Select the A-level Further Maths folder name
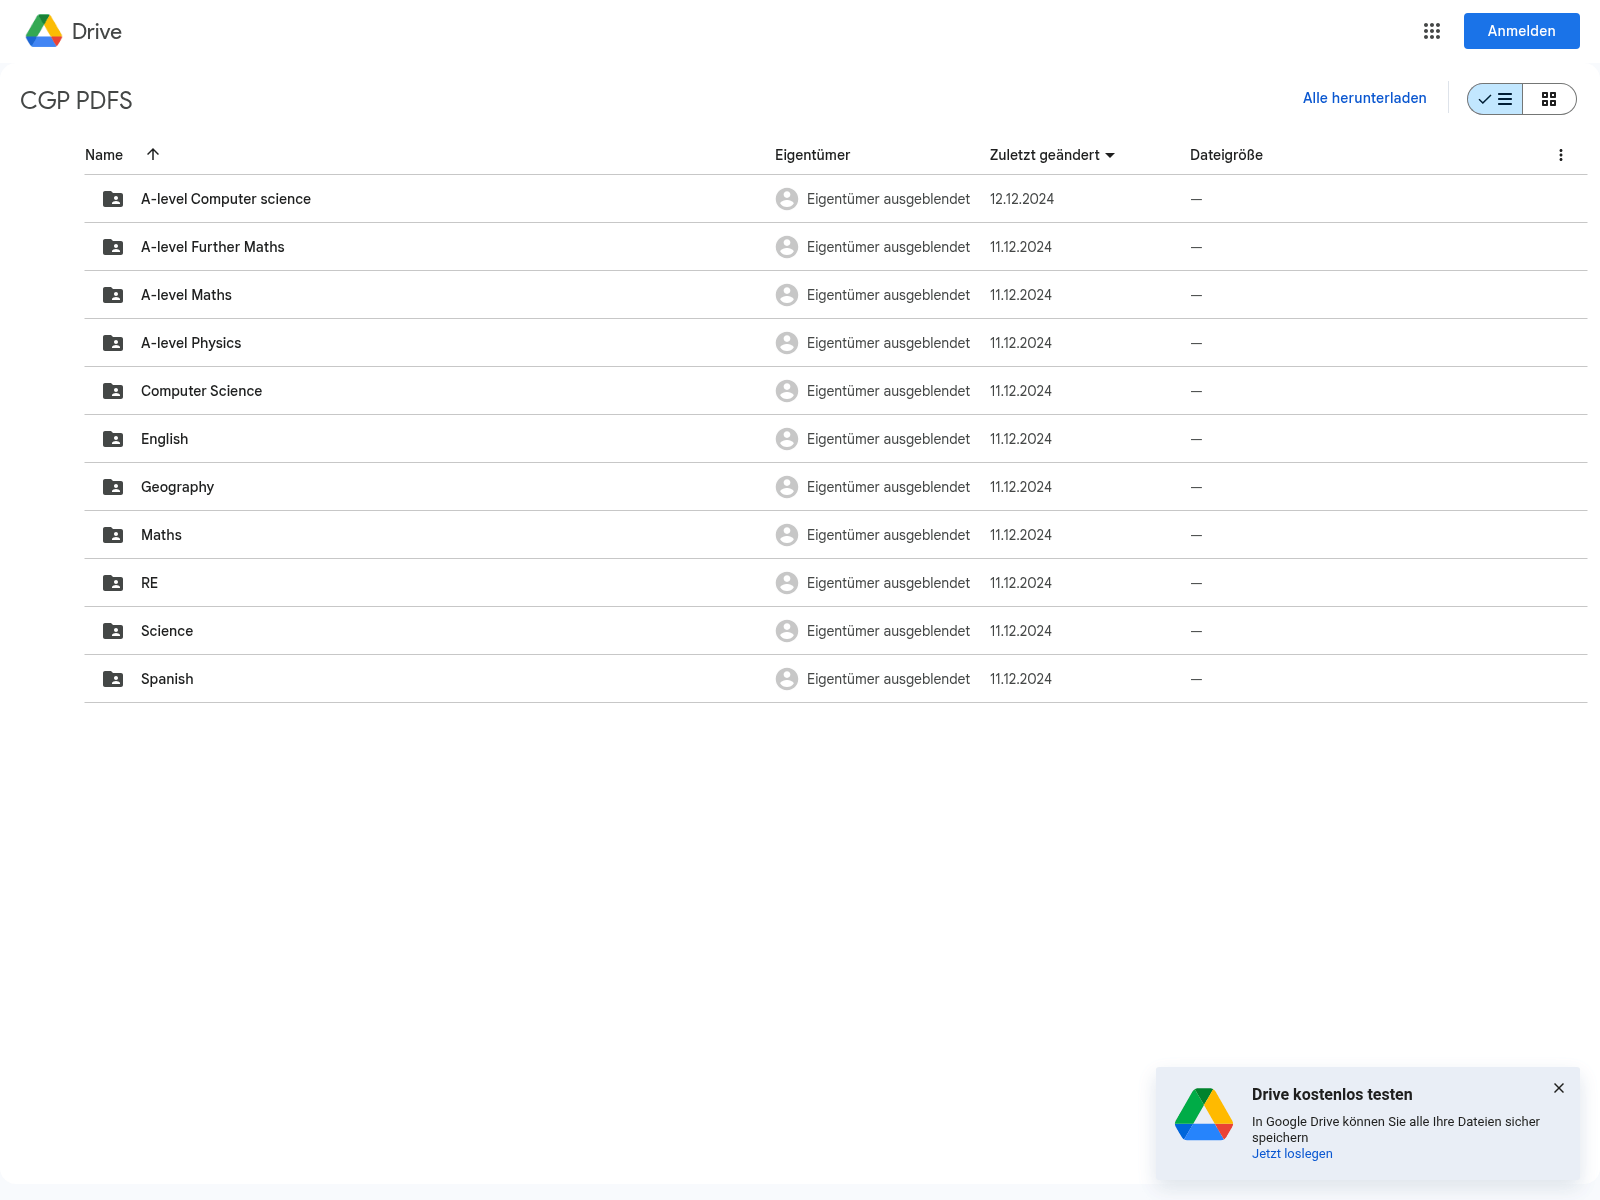This screenshot has width=1600, height=1200. pos(213,247)
